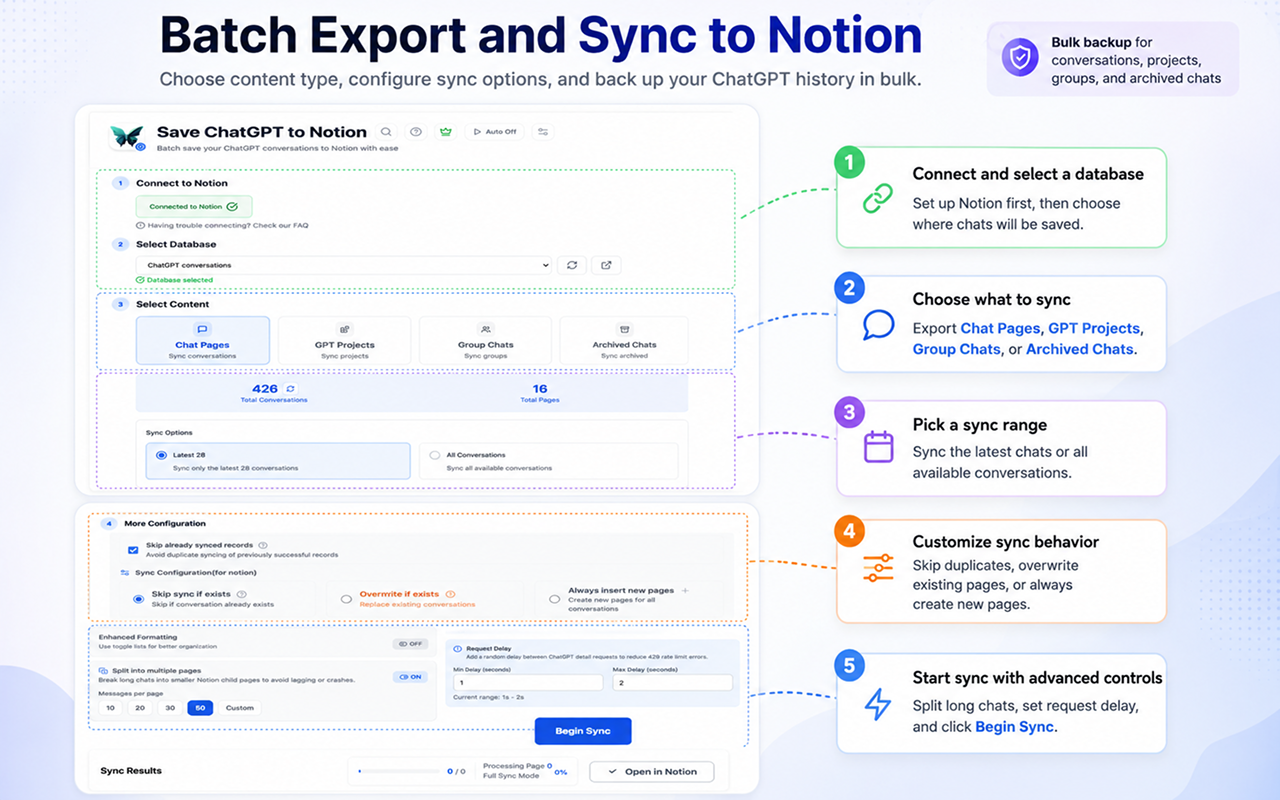Open the help question-mark icon beside search
Image resolution: width=1280 pixels, height=800 pixels.
416,132
